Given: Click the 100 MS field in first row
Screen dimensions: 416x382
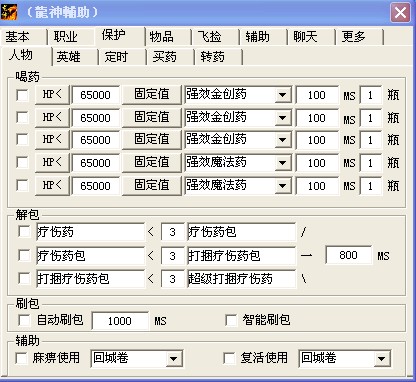Looking at the screenshot, I should (317, 95).
